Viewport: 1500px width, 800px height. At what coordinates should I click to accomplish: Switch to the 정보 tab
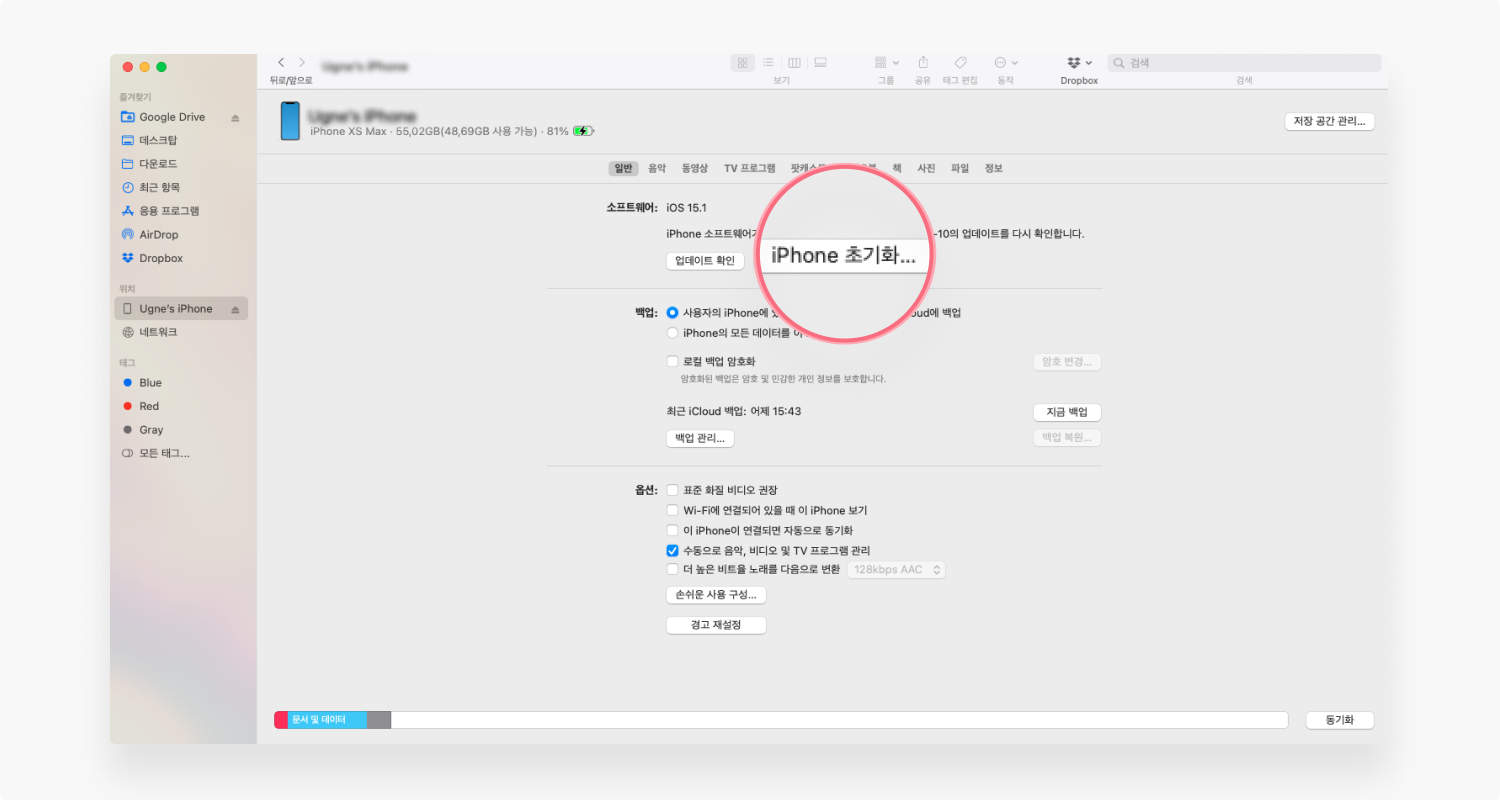pyautogui.click(x=993, y=168)
